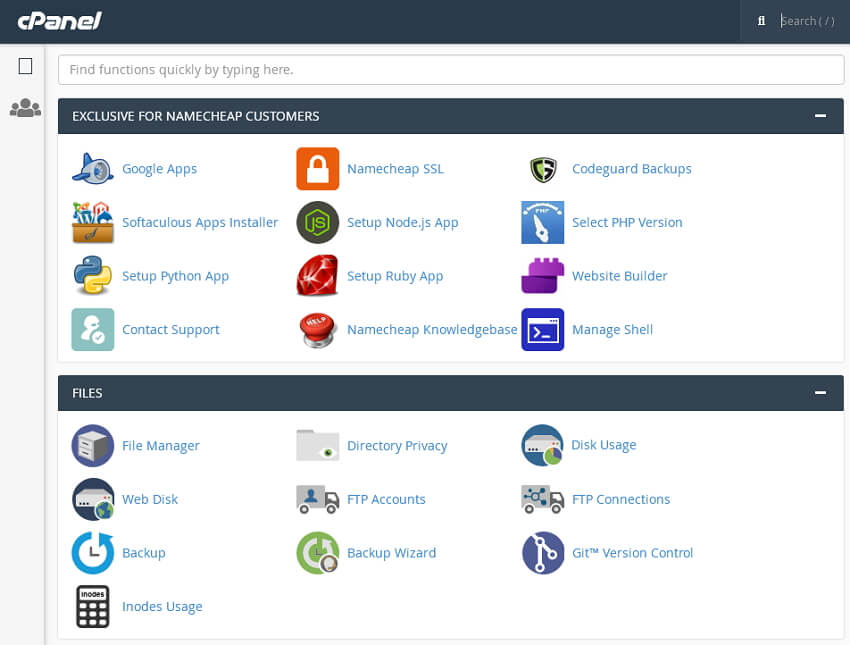Viewport: 850px width, 645px height.
Task: Click the Git Version Control icon
Action: coord(543,553)
